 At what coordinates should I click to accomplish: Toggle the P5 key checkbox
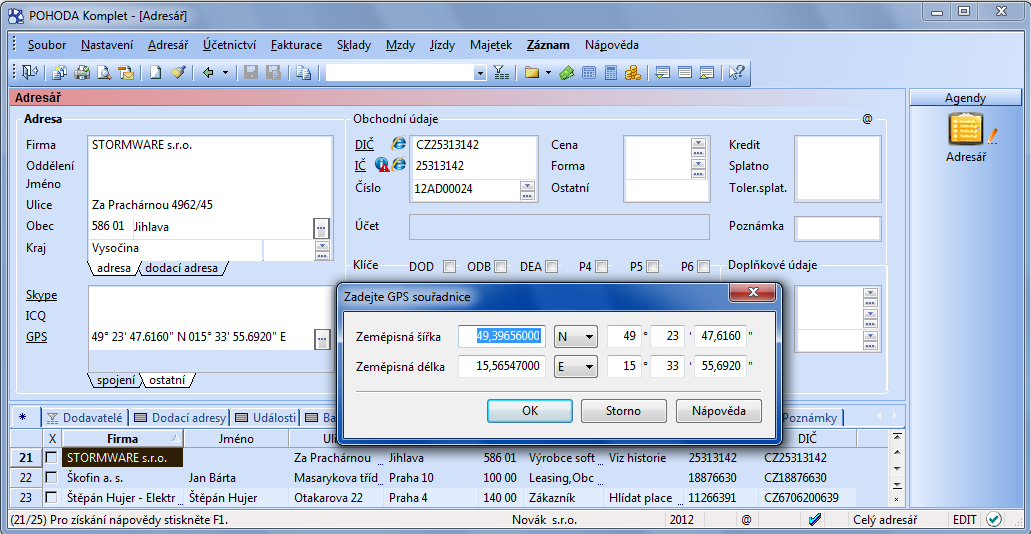click(652, 266)
